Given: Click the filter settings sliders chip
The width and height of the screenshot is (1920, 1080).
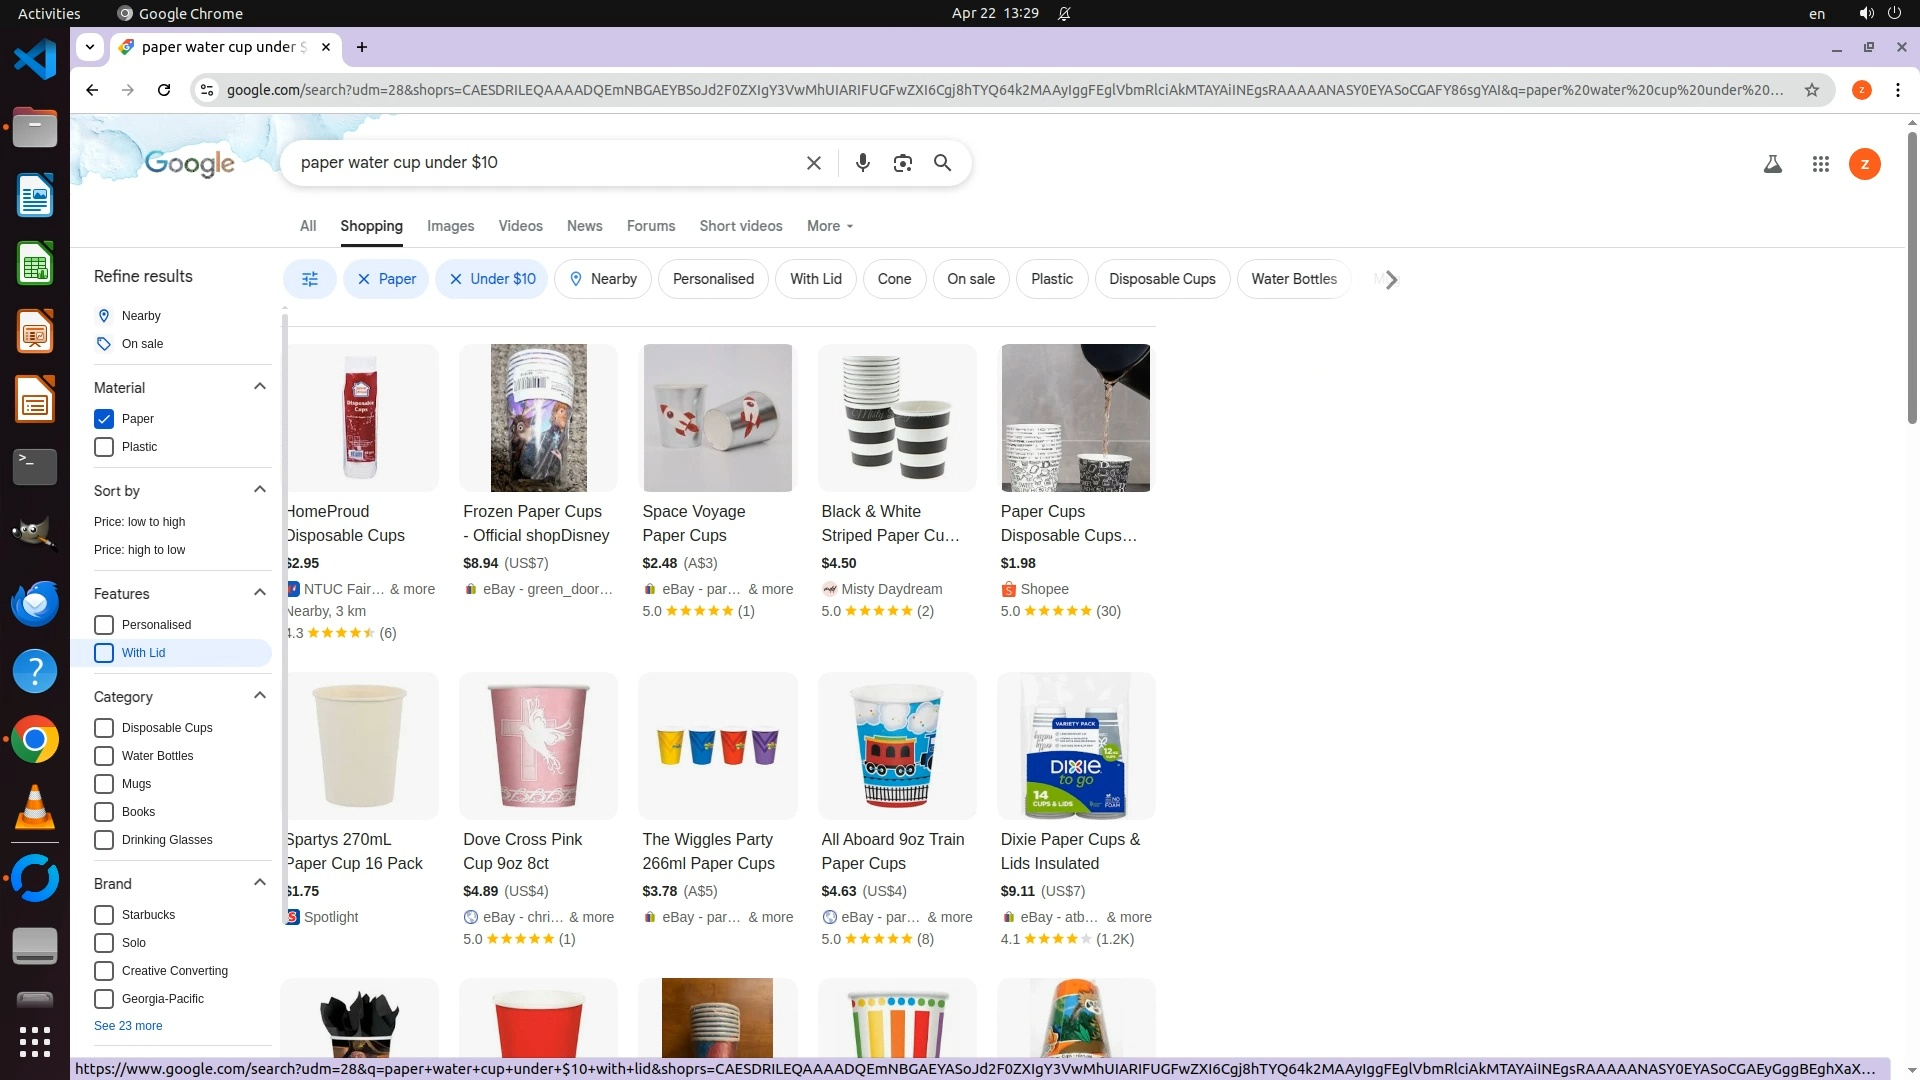Looking at the screenshot, I should [x=310, y=279].
